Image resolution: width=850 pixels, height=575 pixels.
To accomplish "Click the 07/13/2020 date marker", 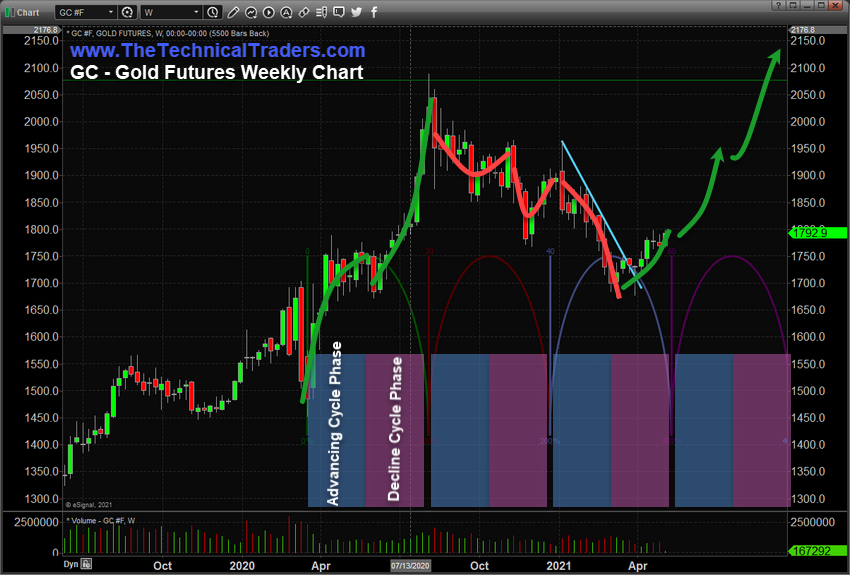I will click(x=410, y=565).
